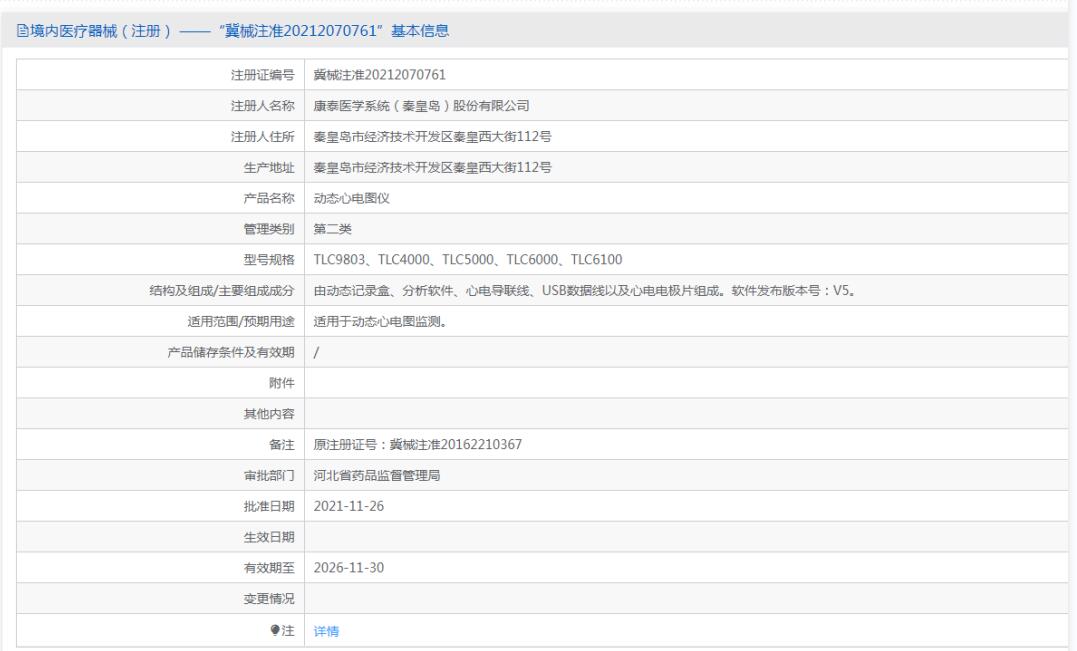Click the 生产地址 label
This screenshot has width=1077, height=651.
click(x=269, y=168)
